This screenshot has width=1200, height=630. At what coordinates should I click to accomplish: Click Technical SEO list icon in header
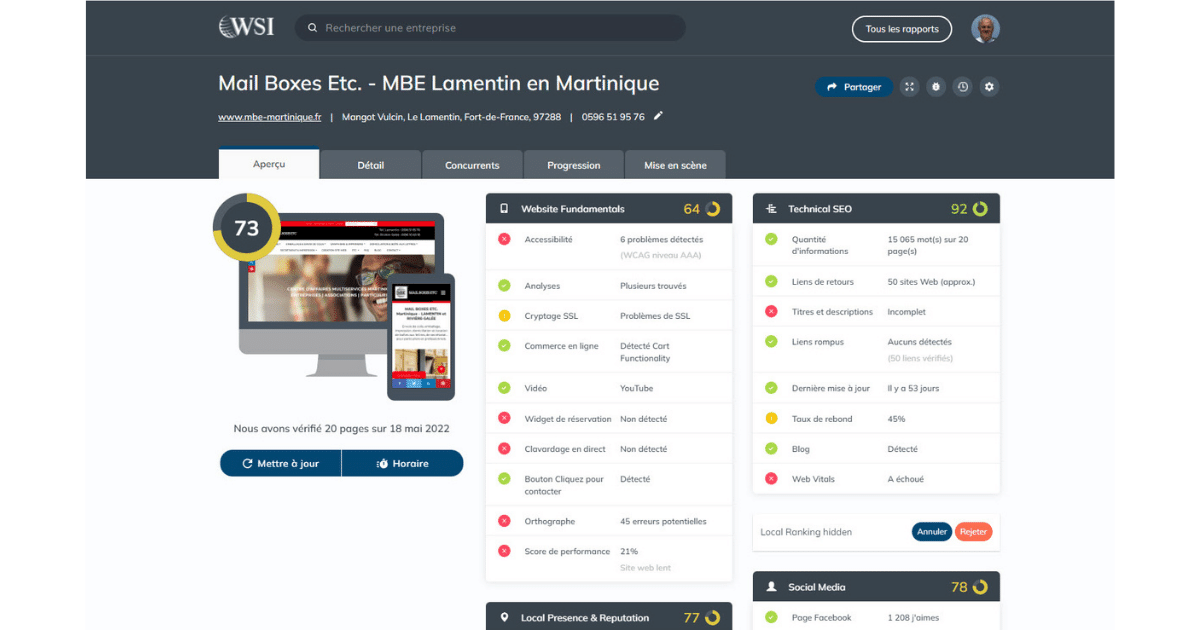tap(771, 209)
